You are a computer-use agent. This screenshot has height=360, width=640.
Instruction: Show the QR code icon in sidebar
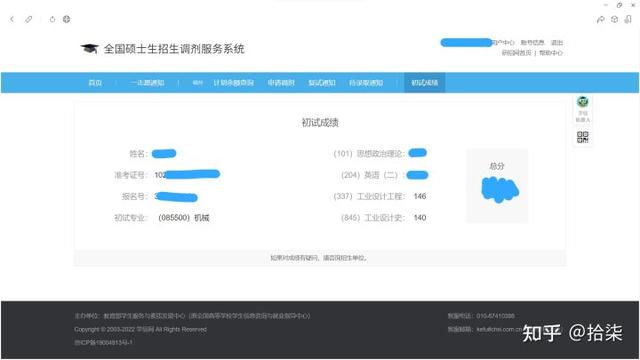click(582, 137)
